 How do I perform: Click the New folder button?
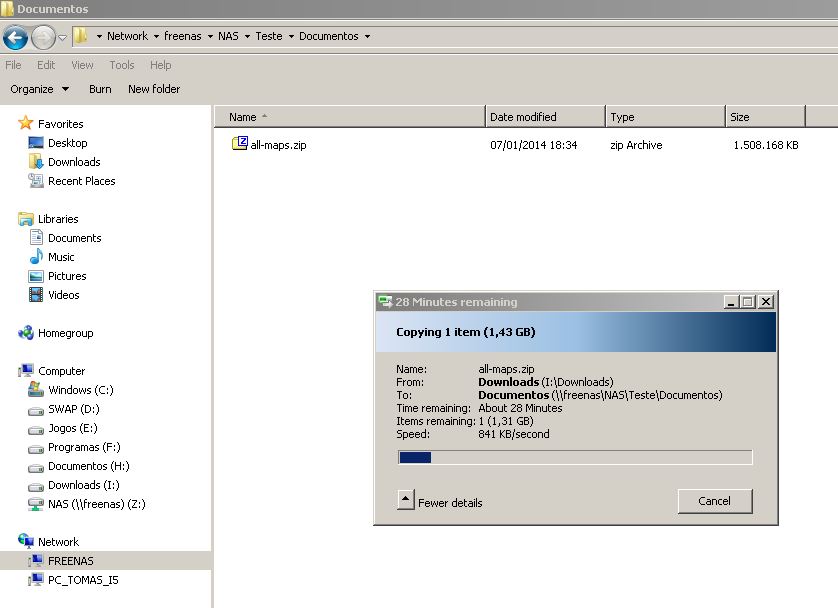pos(154,89)
